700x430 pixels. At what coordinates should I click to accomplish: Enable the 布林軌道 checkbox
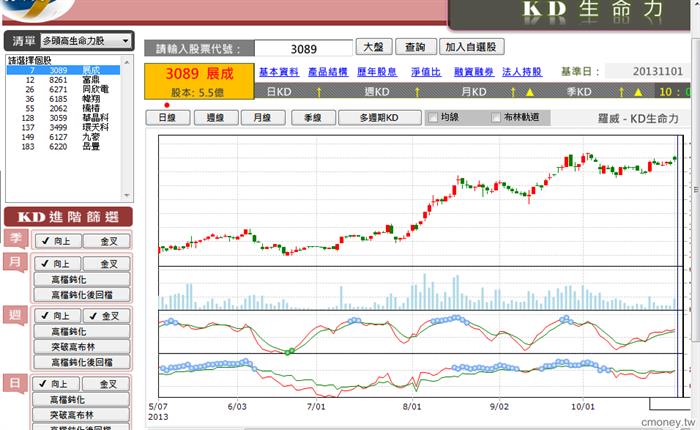[x=496, y=117]
